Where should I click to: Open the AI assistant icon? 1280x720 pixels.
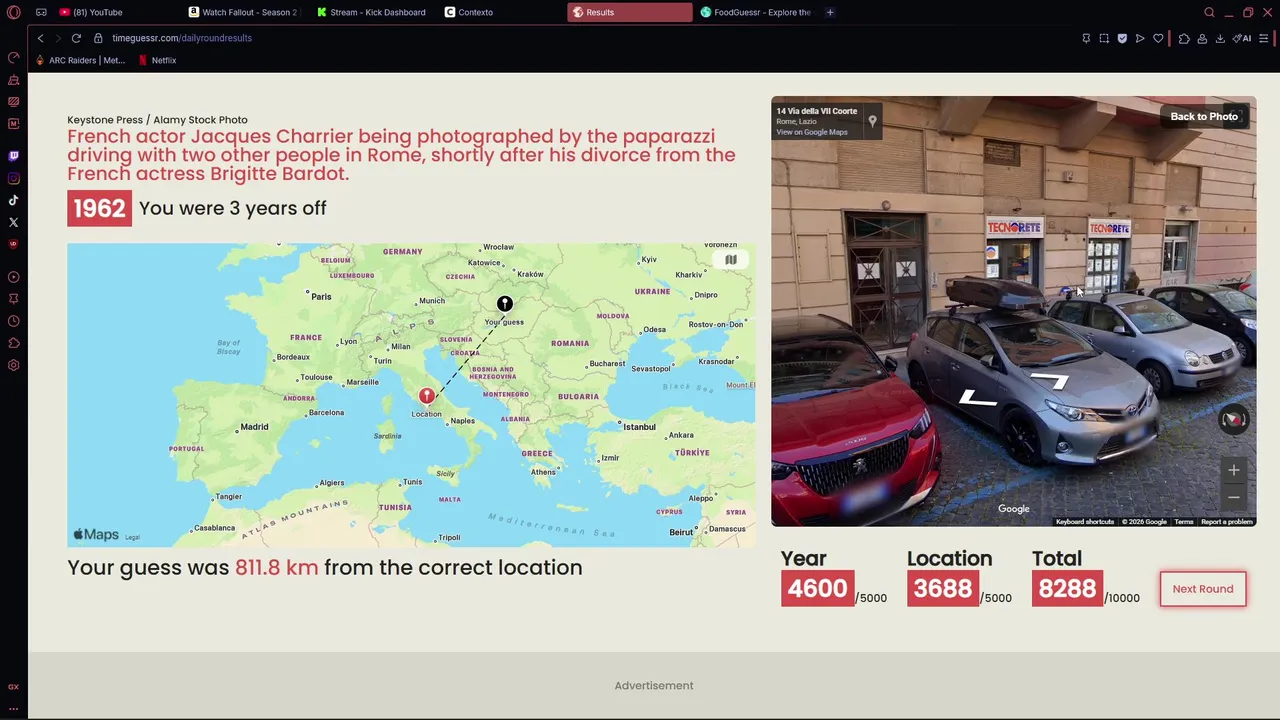click(1242, 38)
